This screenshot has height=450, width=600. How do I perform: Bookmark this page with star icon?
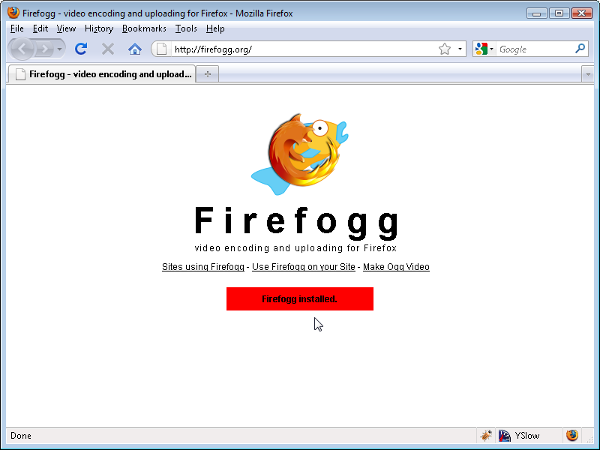[445, 49]
